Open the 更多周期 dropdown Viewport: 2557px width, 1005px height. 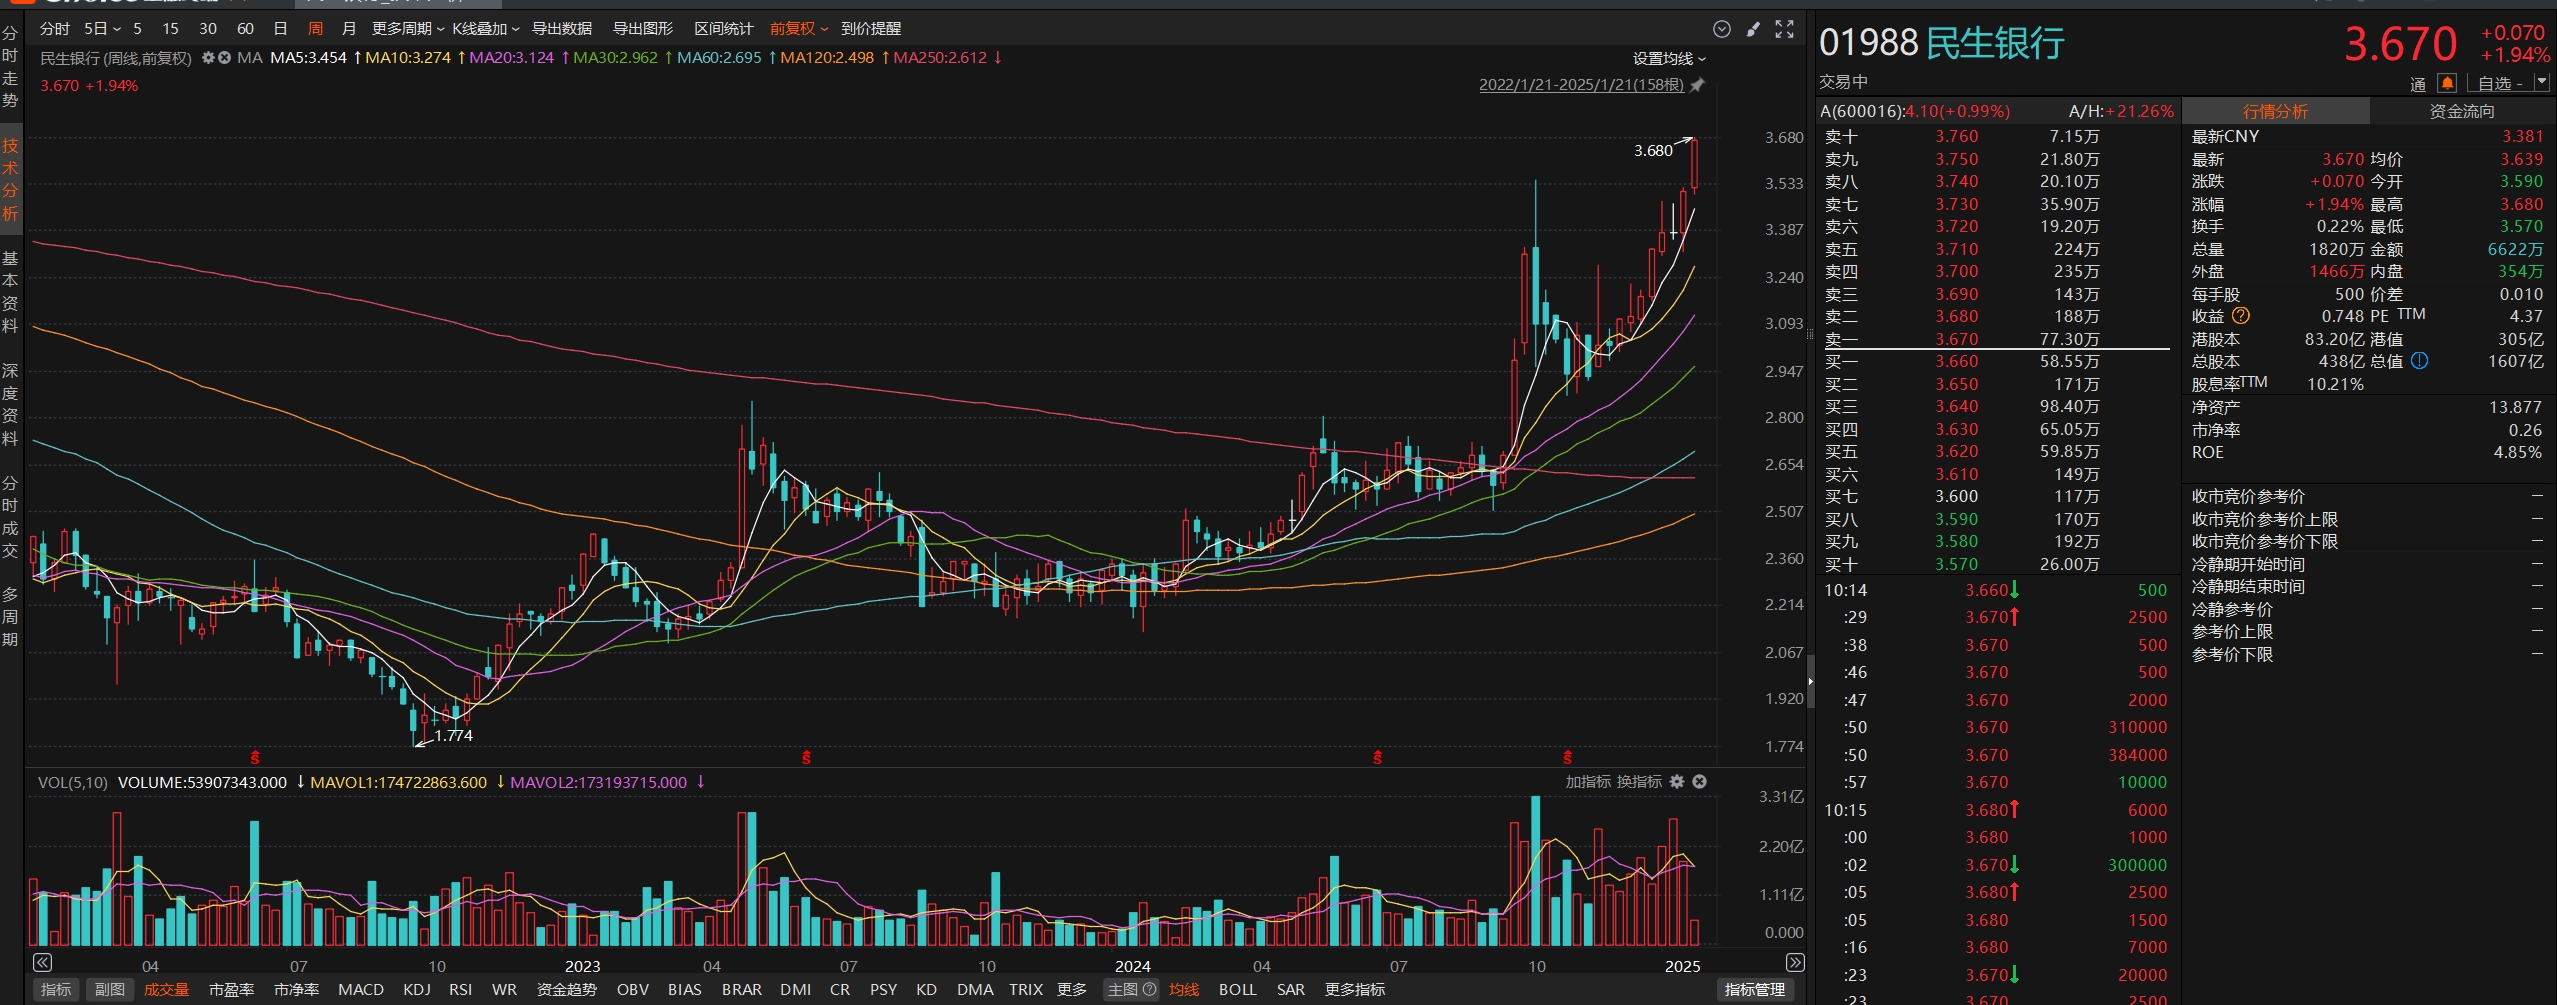[408, 29]
